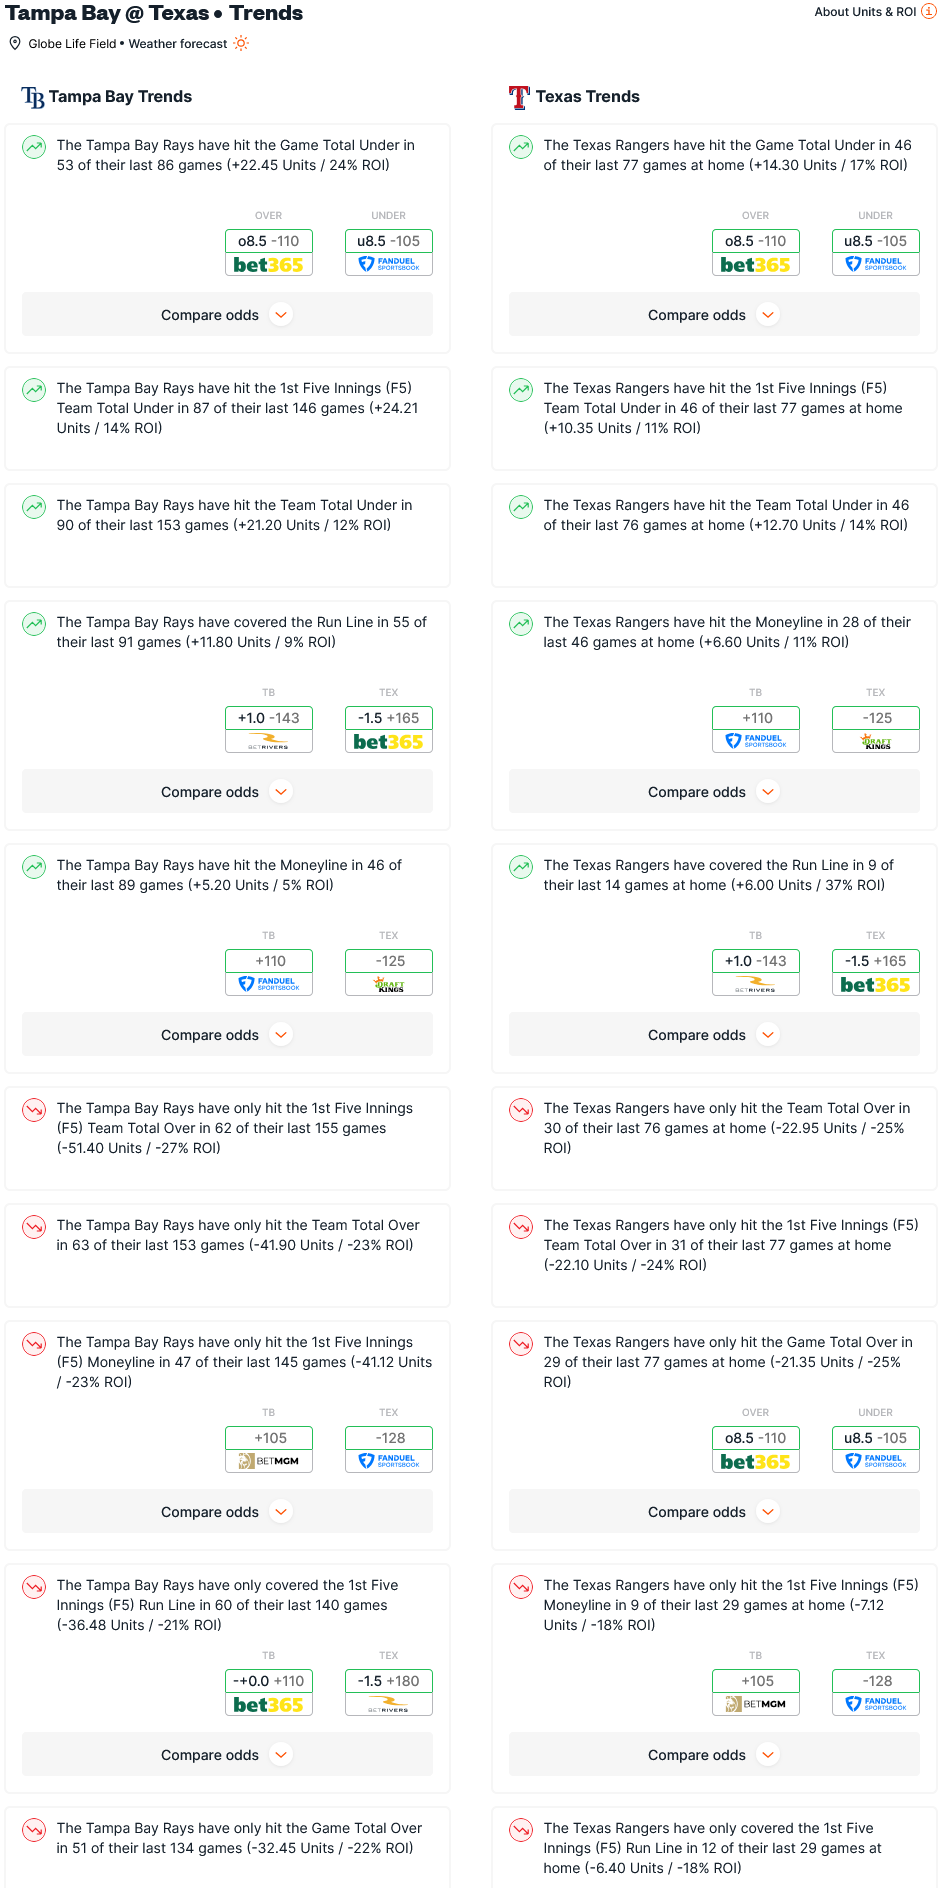Click the Globe Life Field location pin icon

(15, 43)
